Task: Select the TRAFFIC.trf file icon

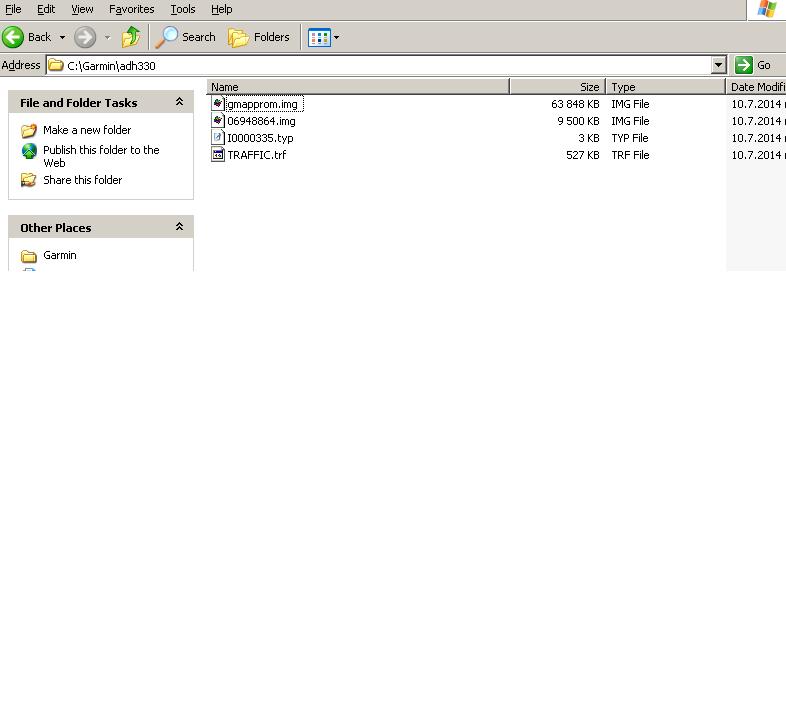Action: tap(218, 155)
